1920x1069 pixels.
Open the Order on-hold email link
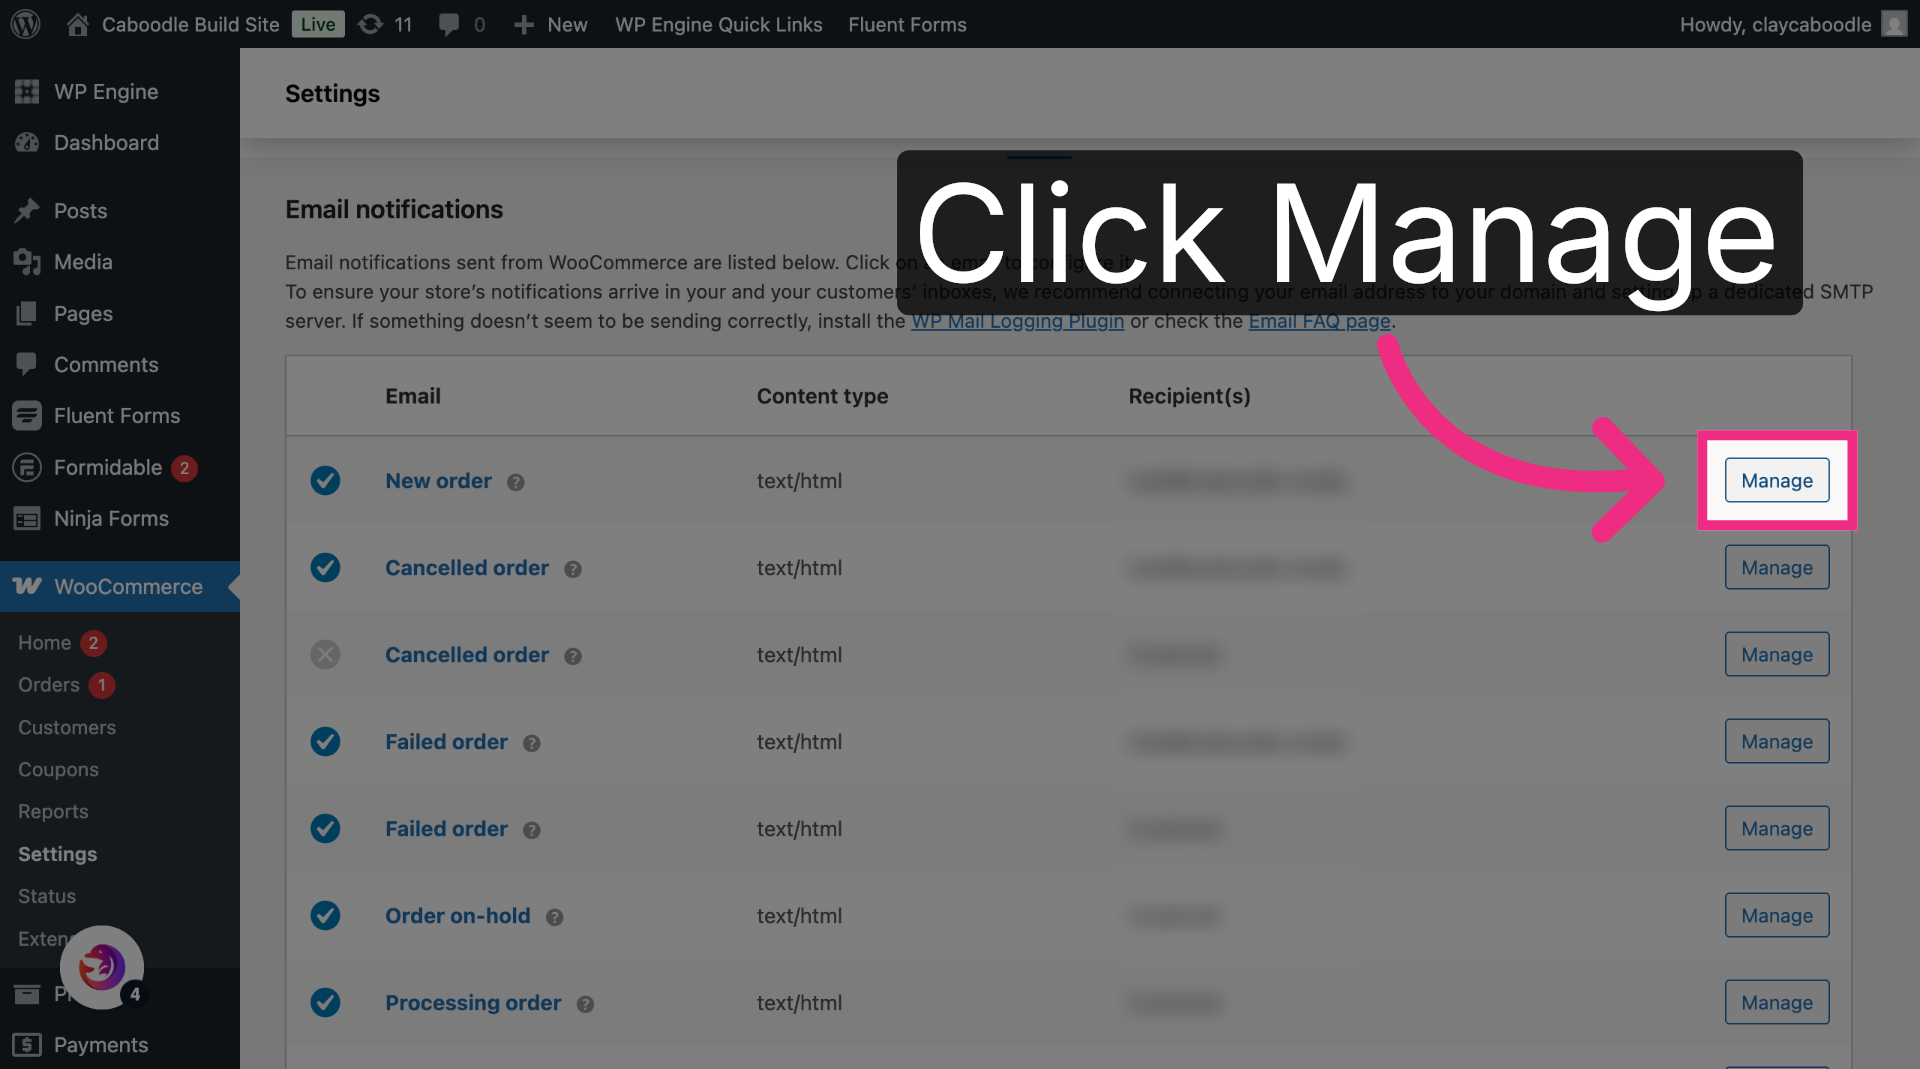(458, 916)
